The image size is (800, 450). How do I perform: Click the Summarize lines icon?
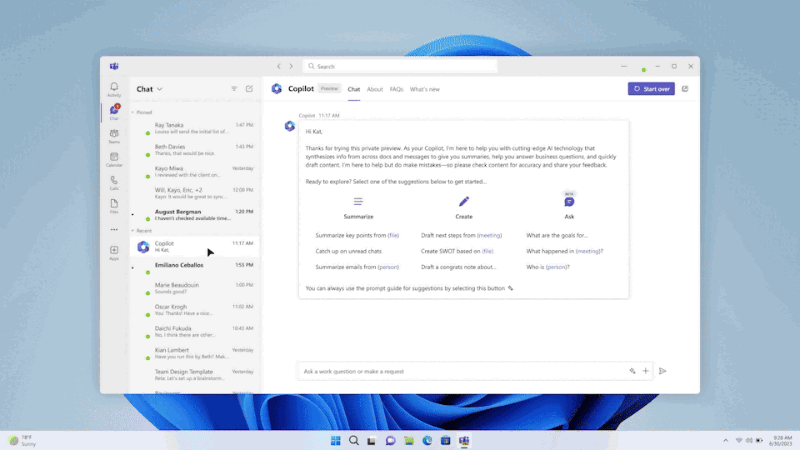tap(358, 202)
